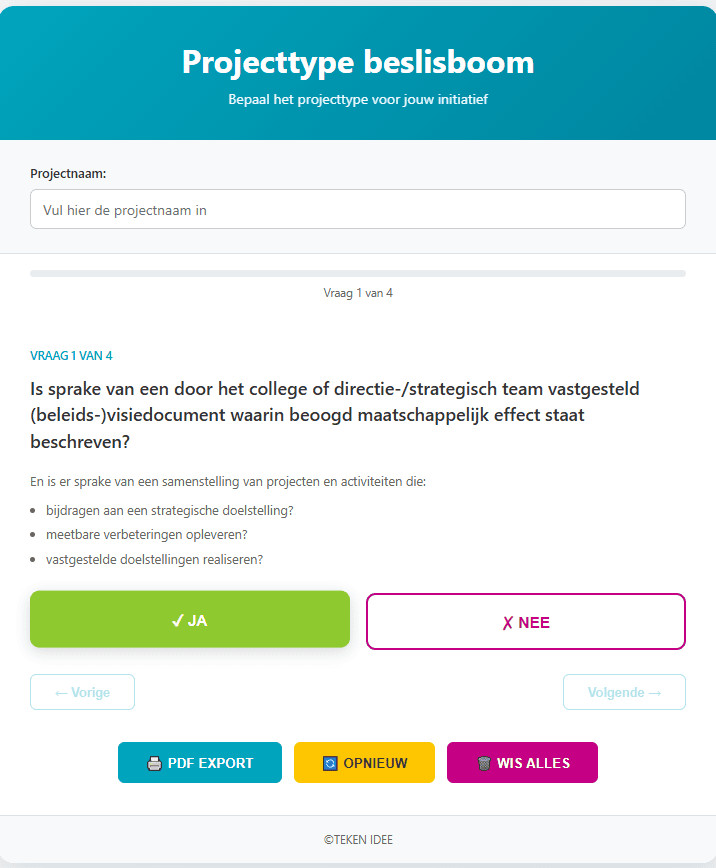Click the trash icon on WIS ALLES button

coord(482,762)
